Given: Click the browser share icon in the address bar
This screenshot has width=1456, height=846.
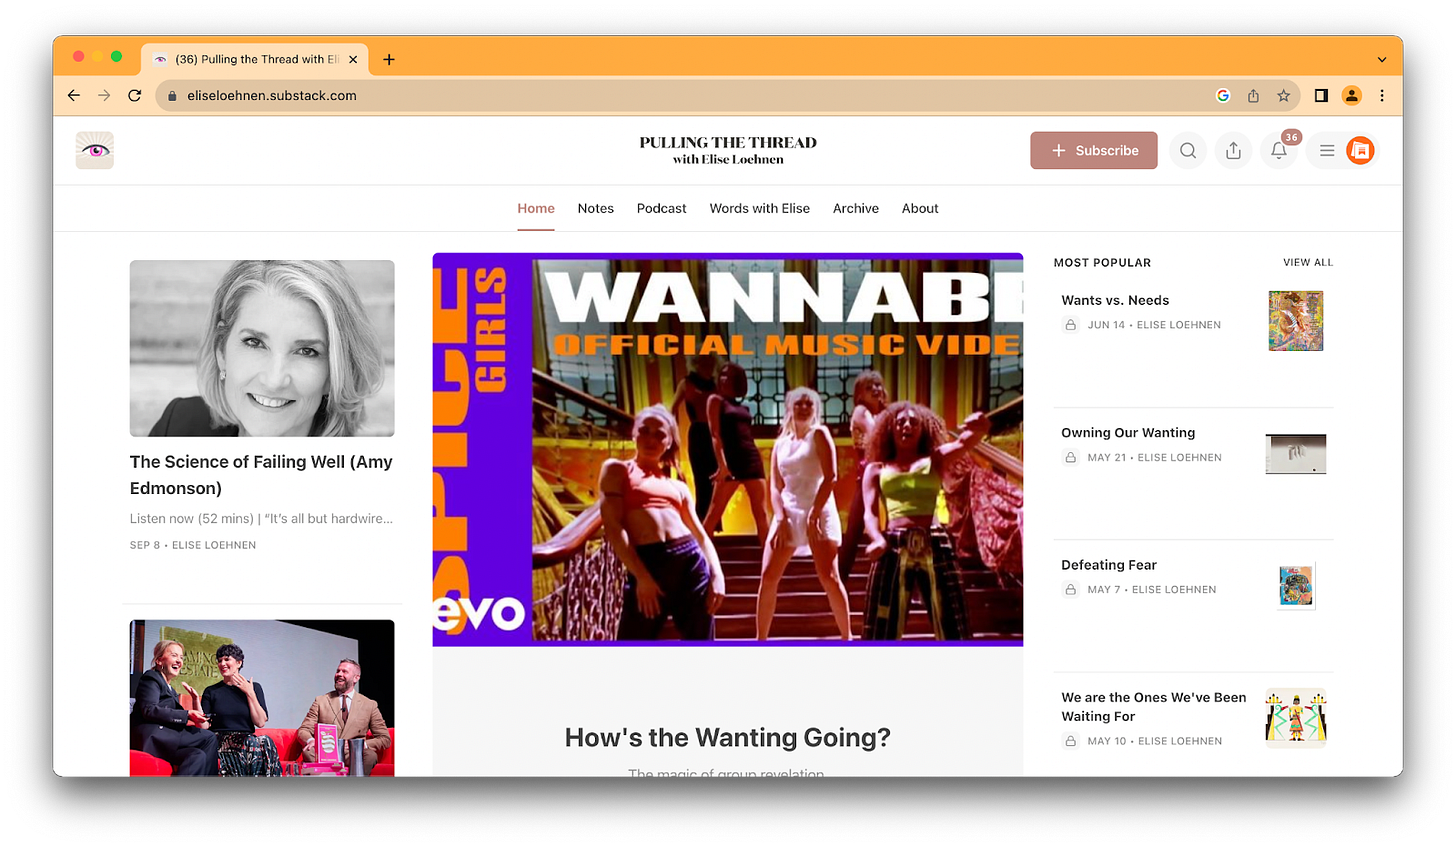Looking at the screenshot, I should [1253, 96].
